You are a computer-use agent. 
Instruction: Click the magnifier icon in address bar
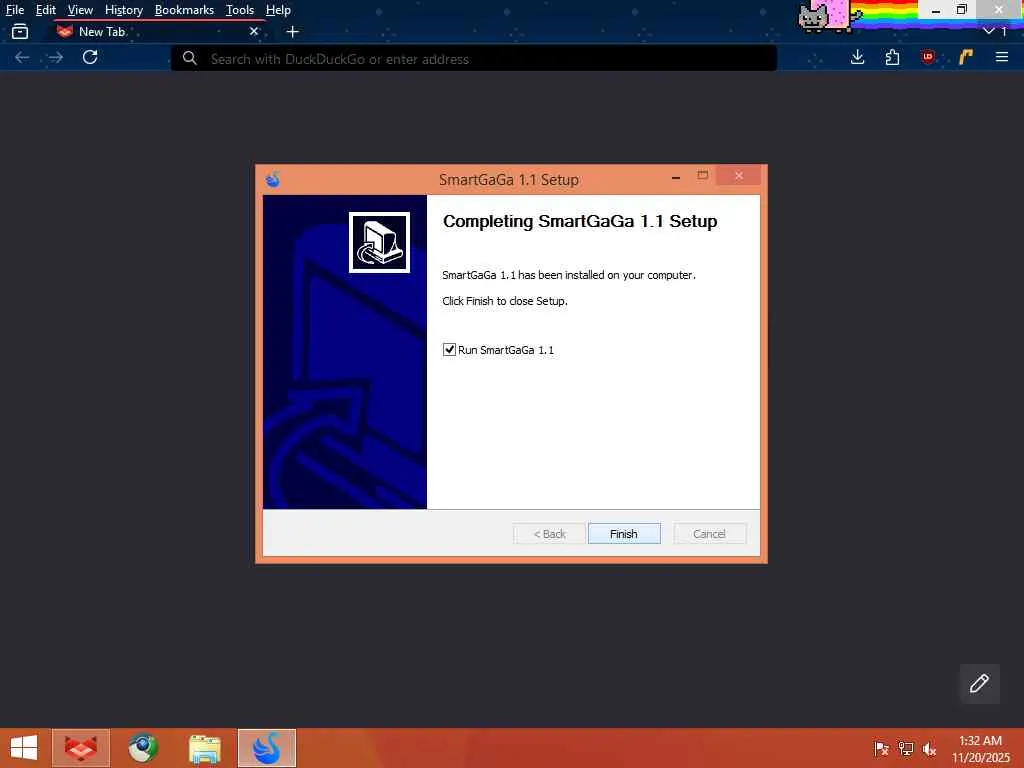[x=190, y=59]
